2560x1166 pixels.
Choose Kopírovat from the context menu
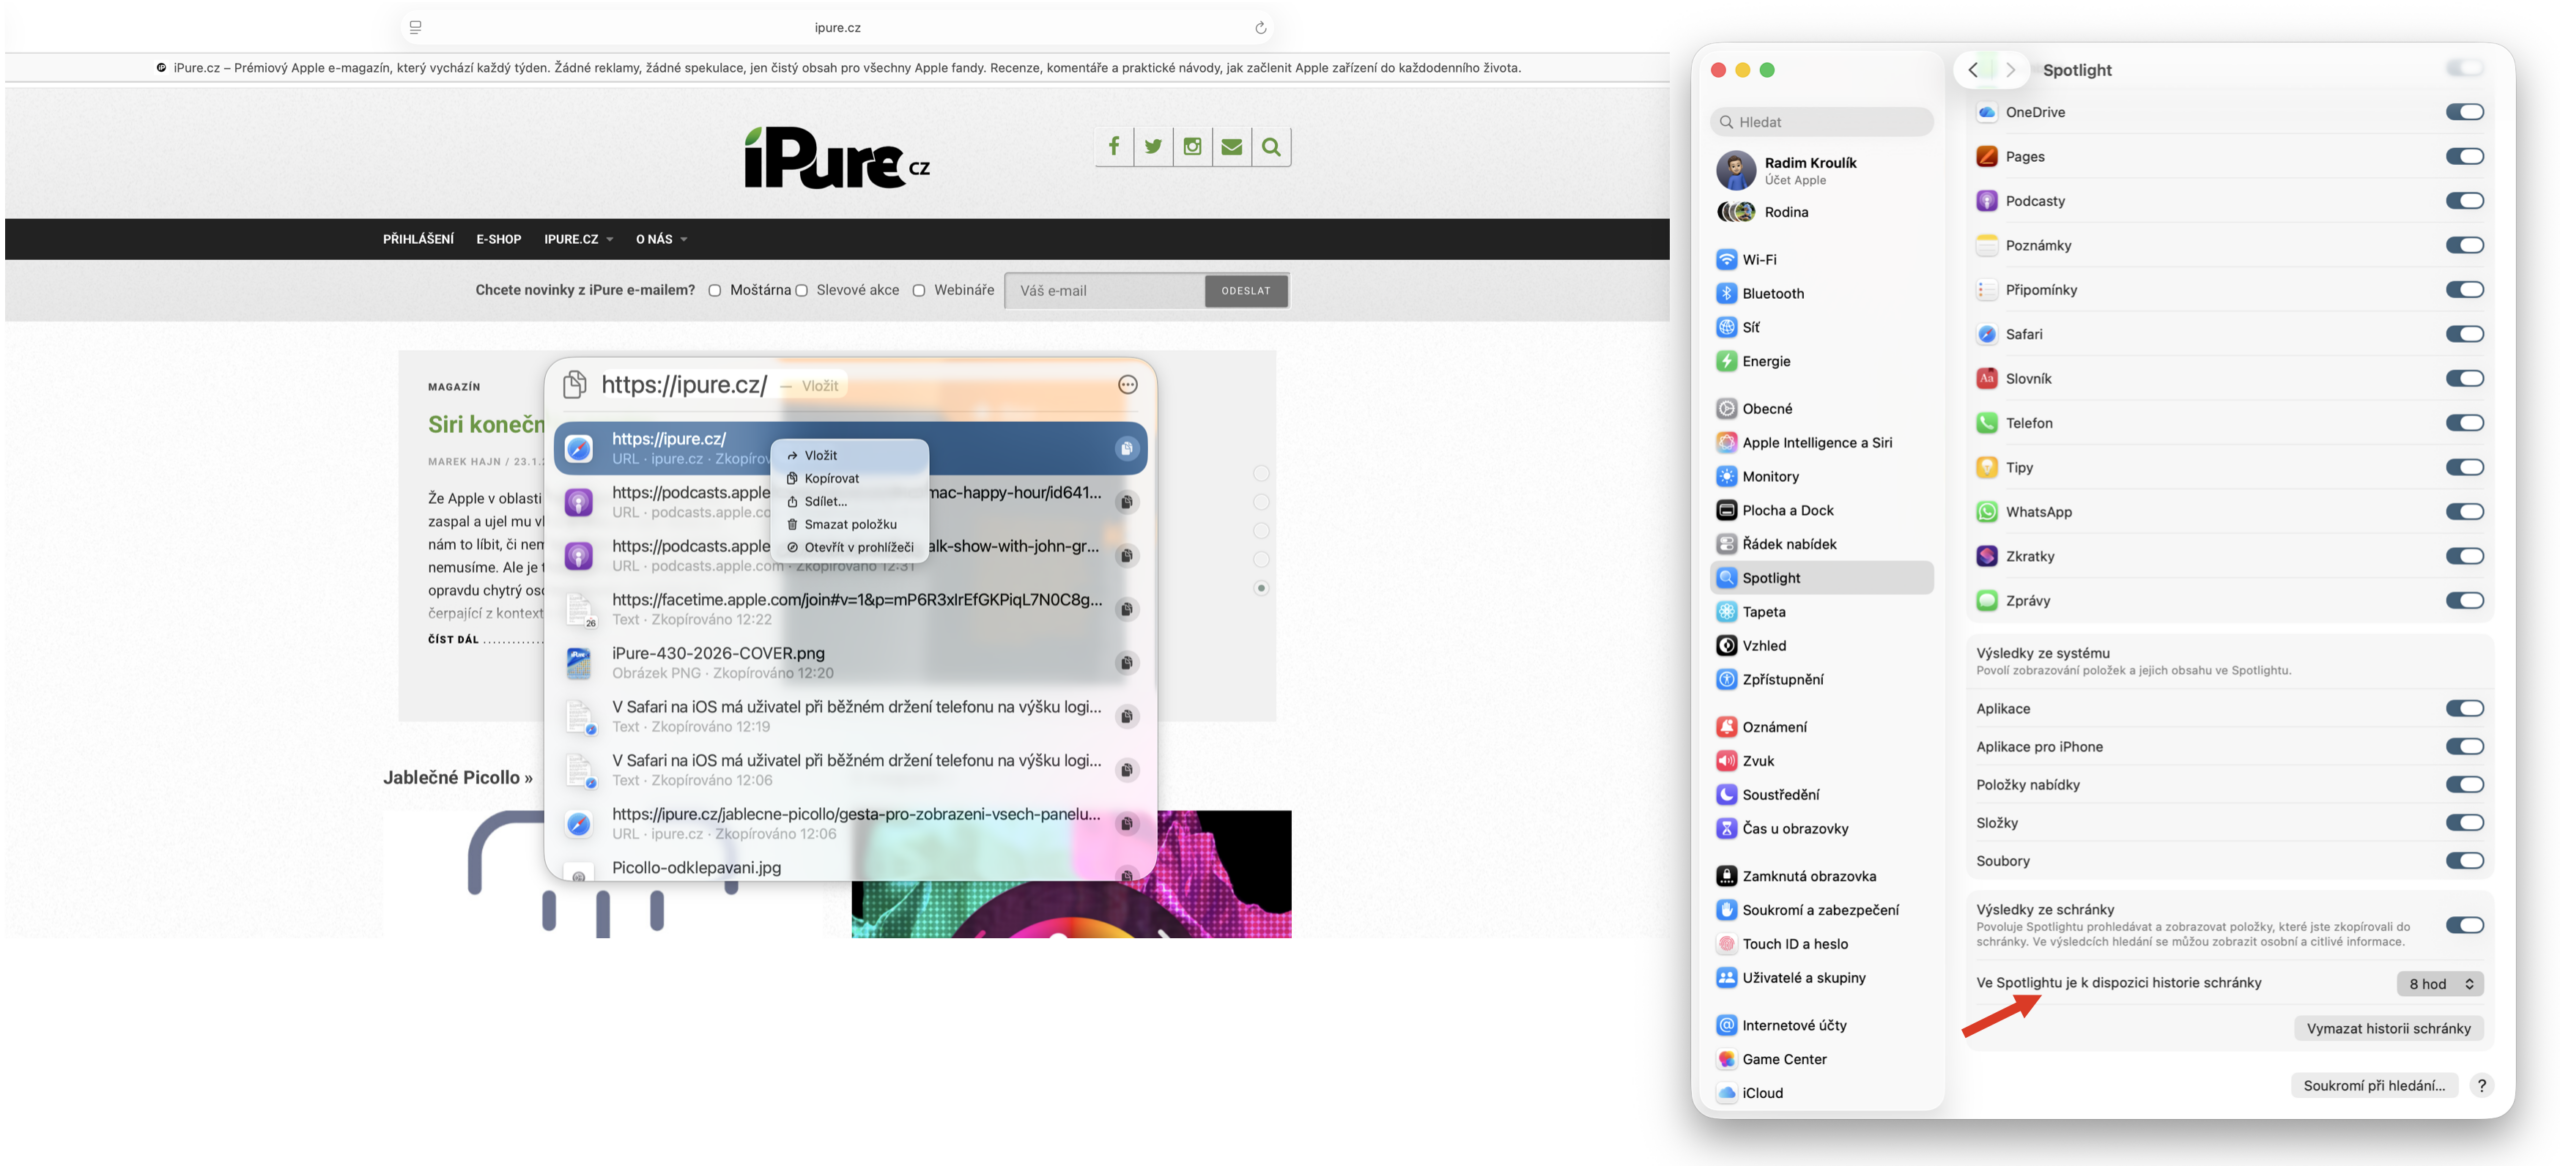pos(831,478)
